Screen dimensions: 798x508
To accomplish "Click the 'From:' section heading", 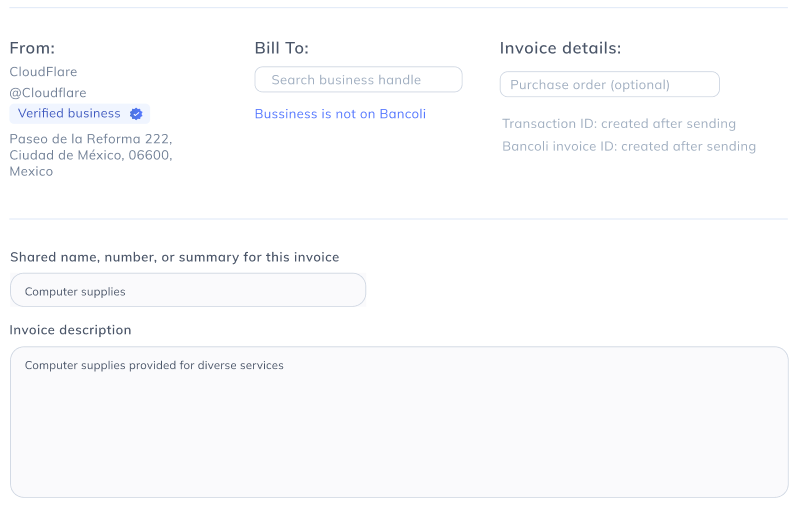I will 32,48.
